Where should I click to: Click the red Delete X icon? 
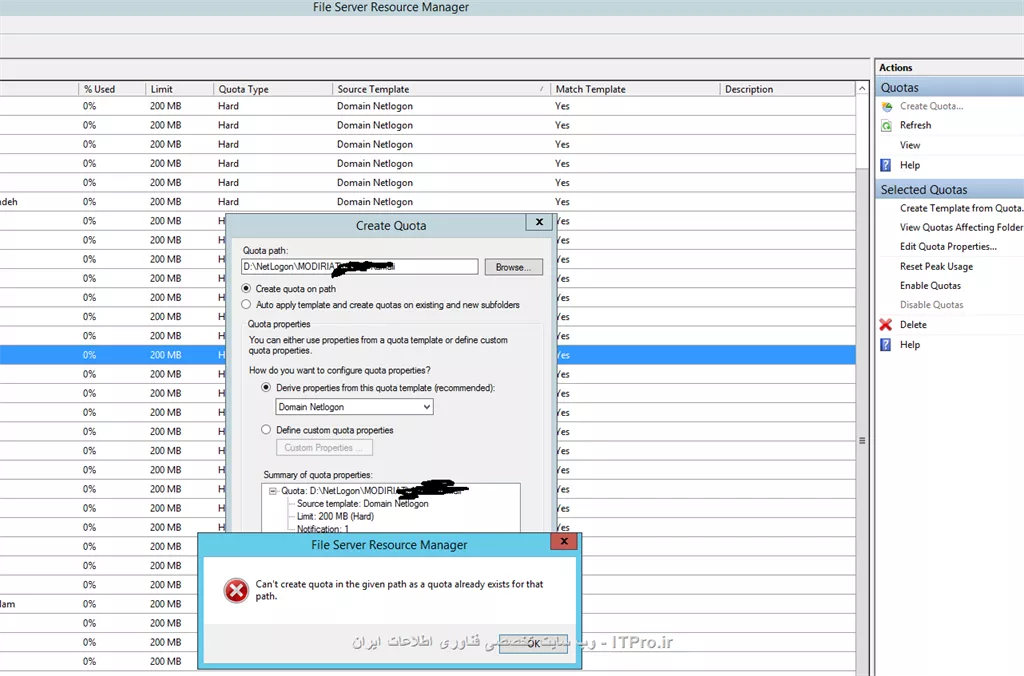click(886, 325)
